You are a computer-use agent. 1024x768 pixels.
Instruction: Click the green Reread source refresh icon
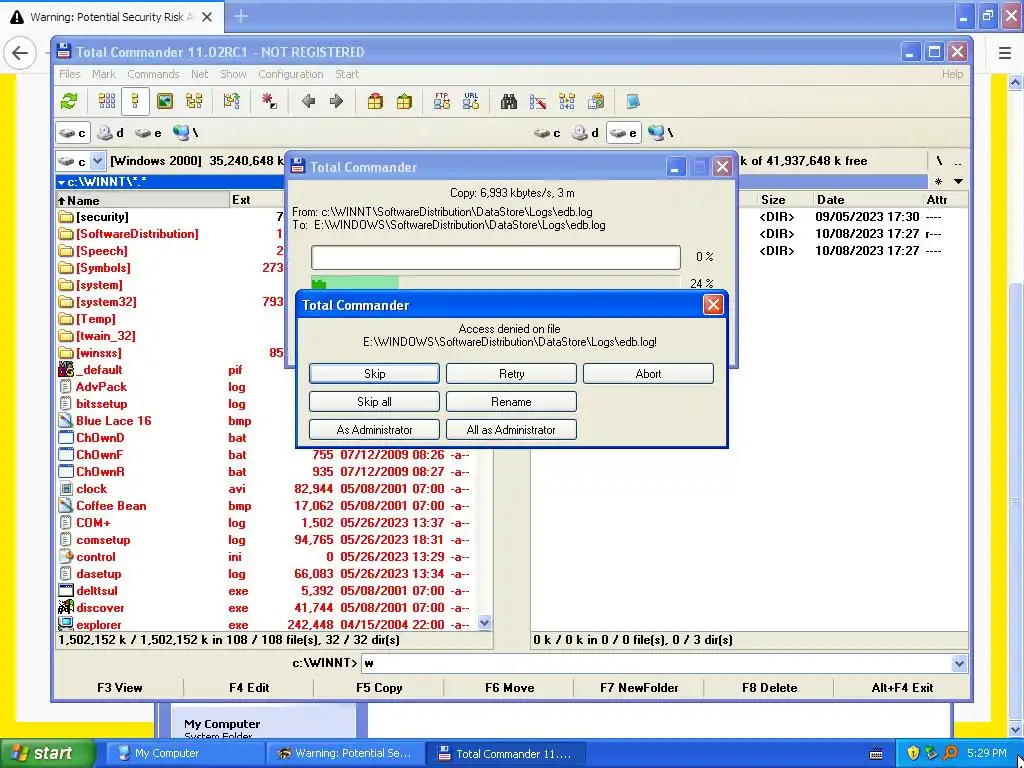69,101
